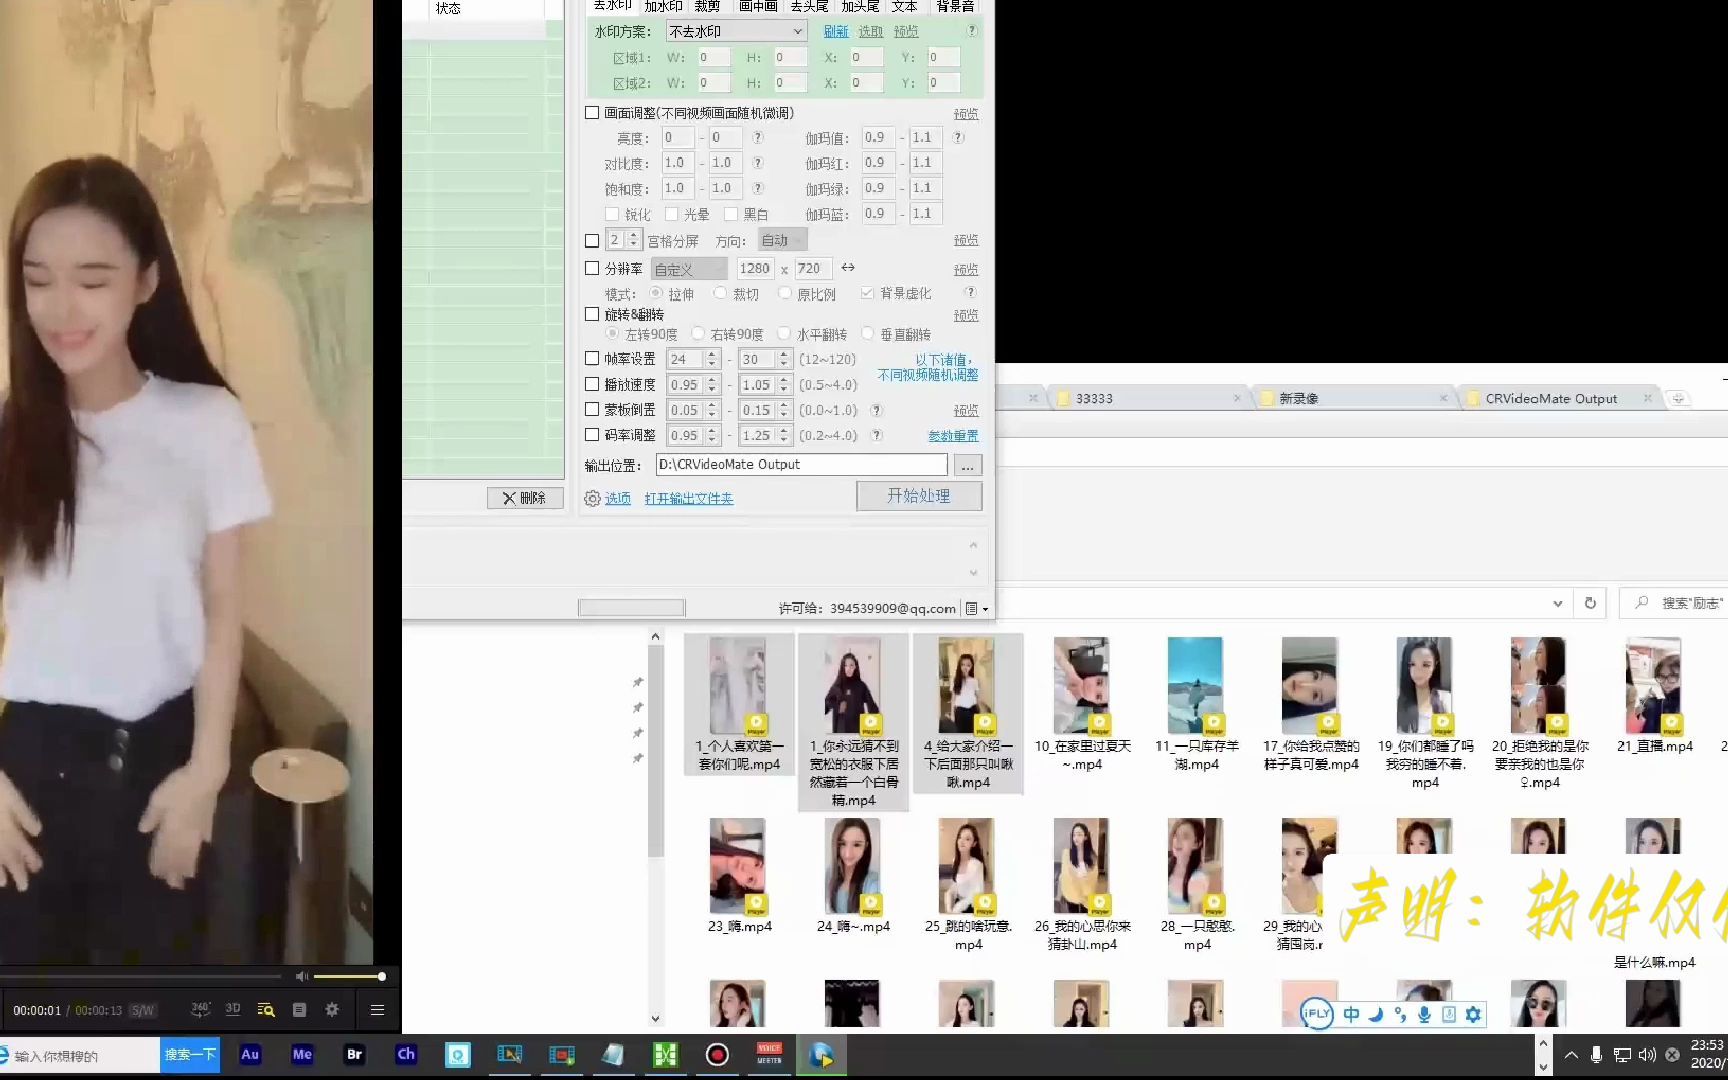Enable the 旋转&翻转 rotate flip checkbox
Image resolution: width=1728 pixels, height=1080 pixels.
(592, 314)
